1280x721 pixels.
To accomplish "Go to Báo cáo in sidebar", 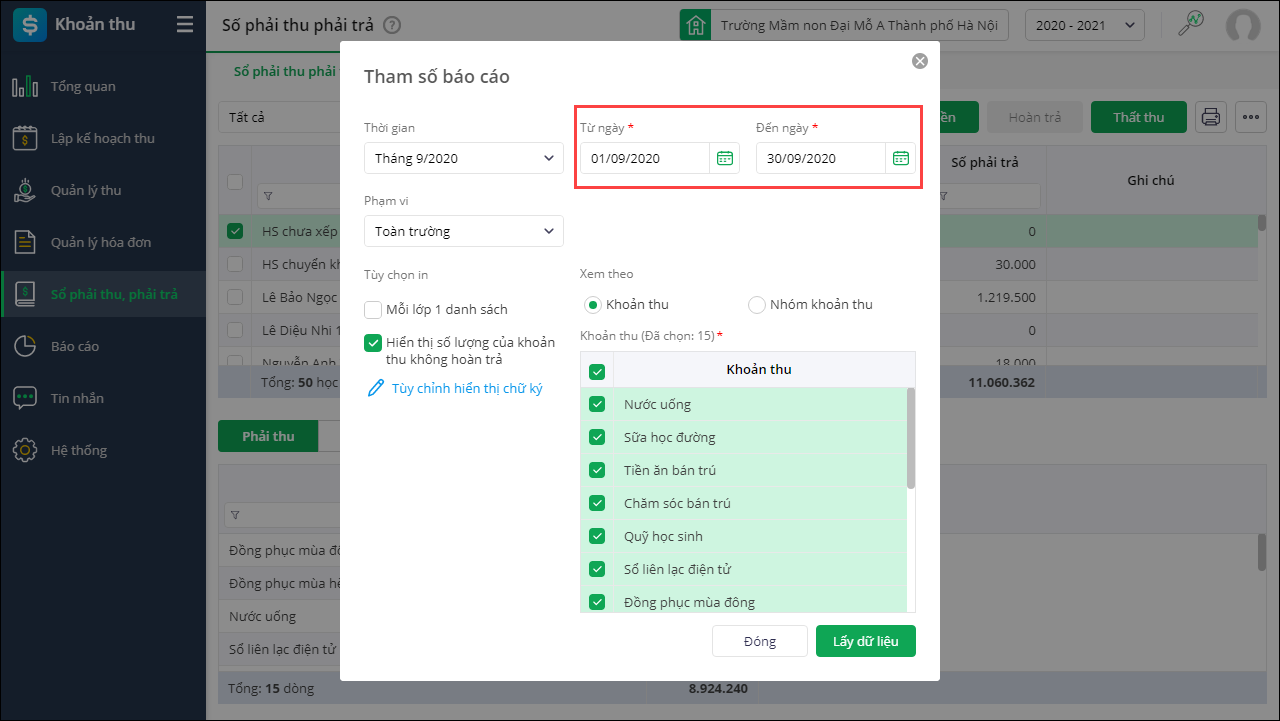I will [75, 346].
